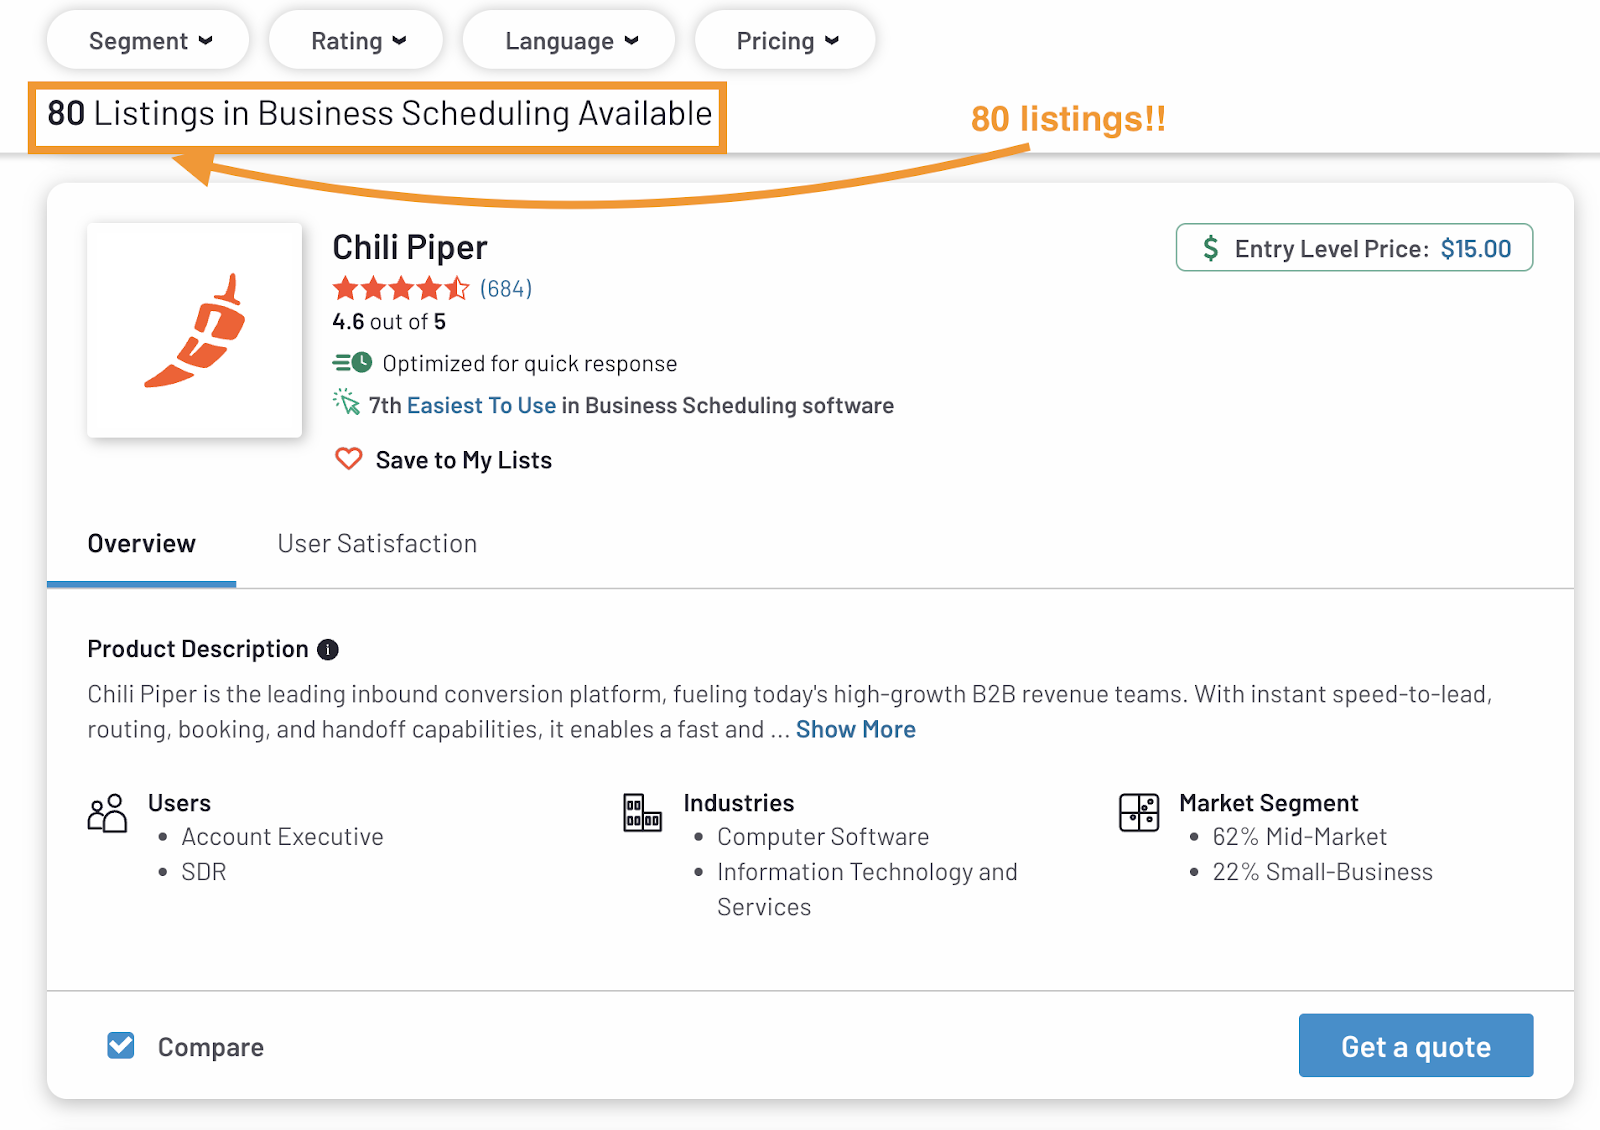
Task: Click the star rating icons
Action: coord(401,289)
